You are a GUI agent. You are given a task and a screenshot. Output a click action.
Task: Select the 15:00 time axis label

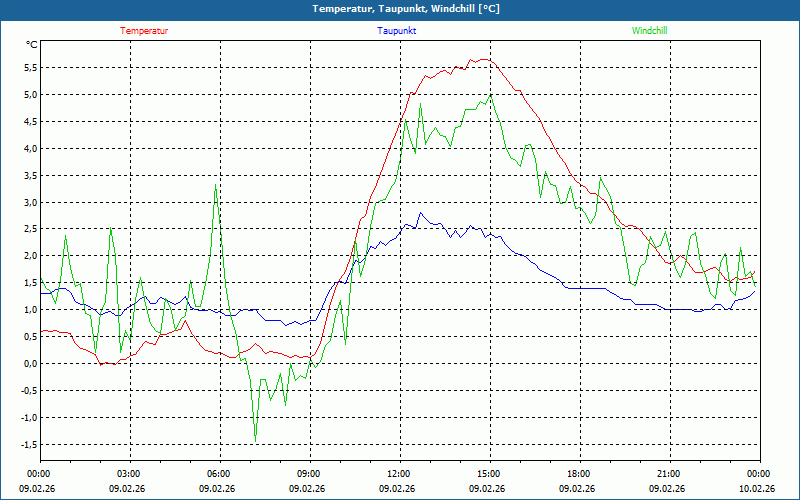(489, 474)
